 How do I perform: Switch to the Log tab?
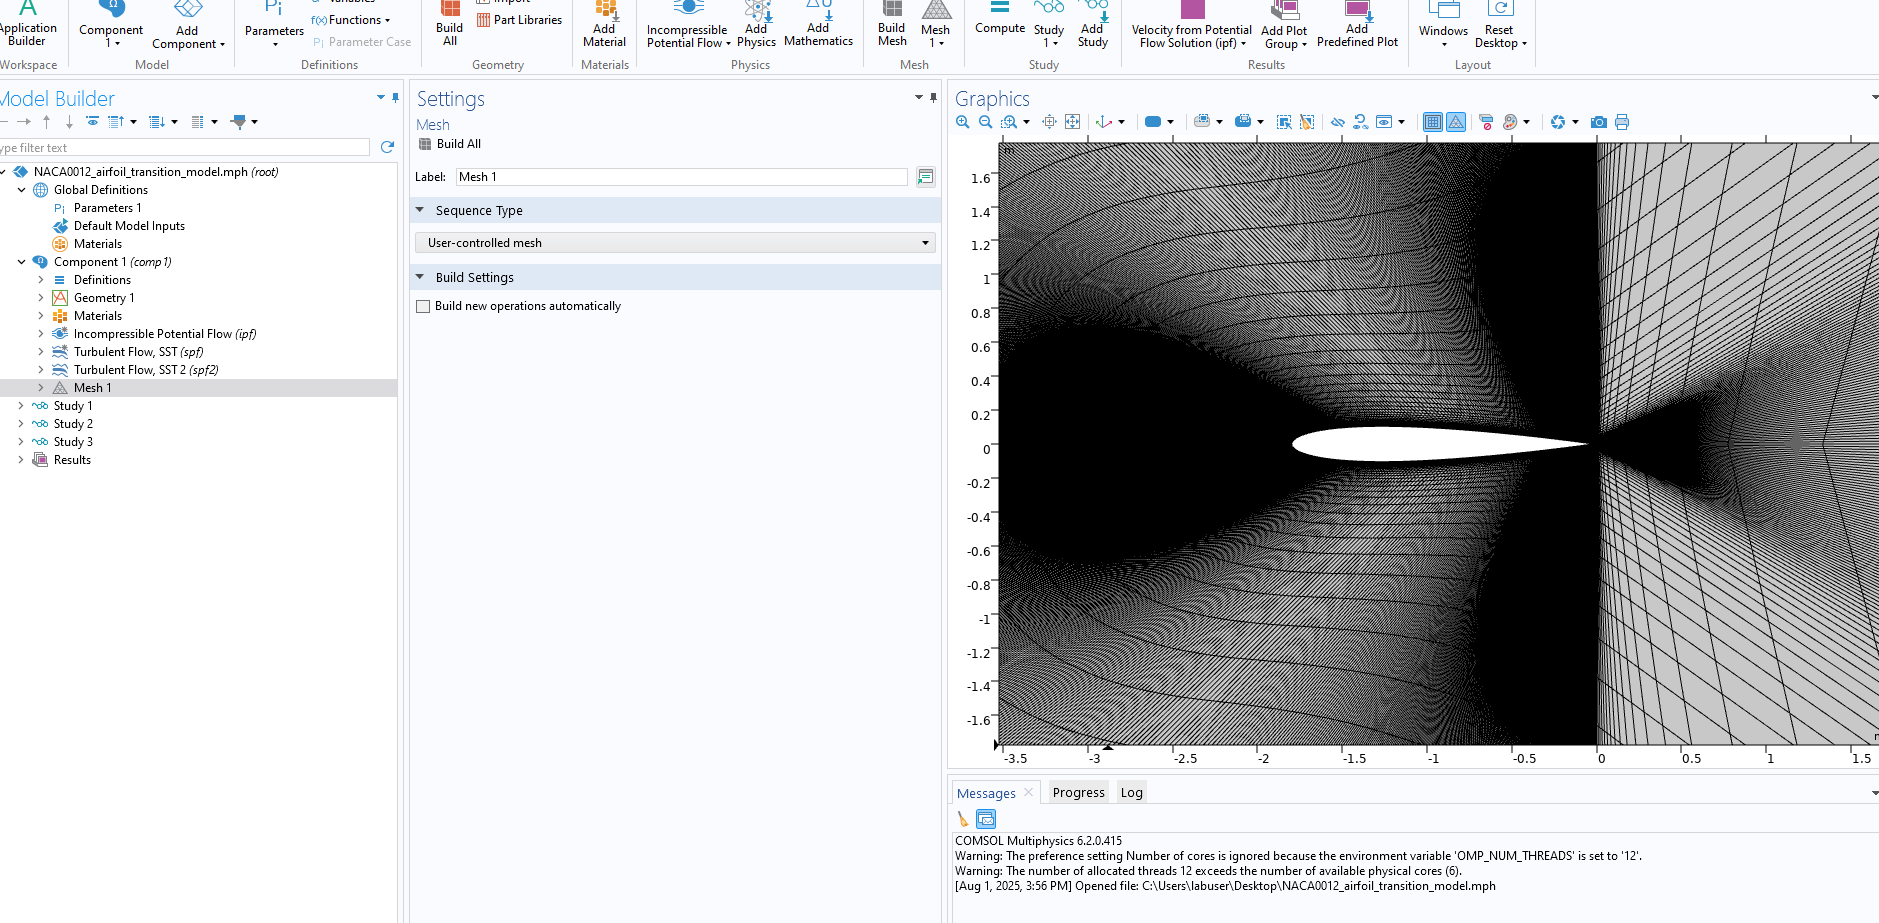coord(1131,792)
